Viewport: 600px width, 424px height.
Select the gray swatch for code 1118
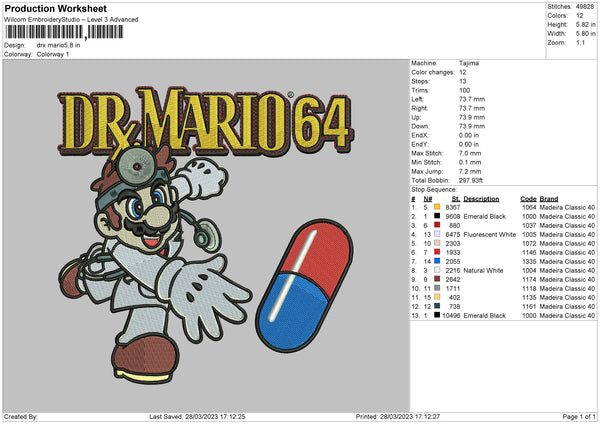[x=437, y=288]
